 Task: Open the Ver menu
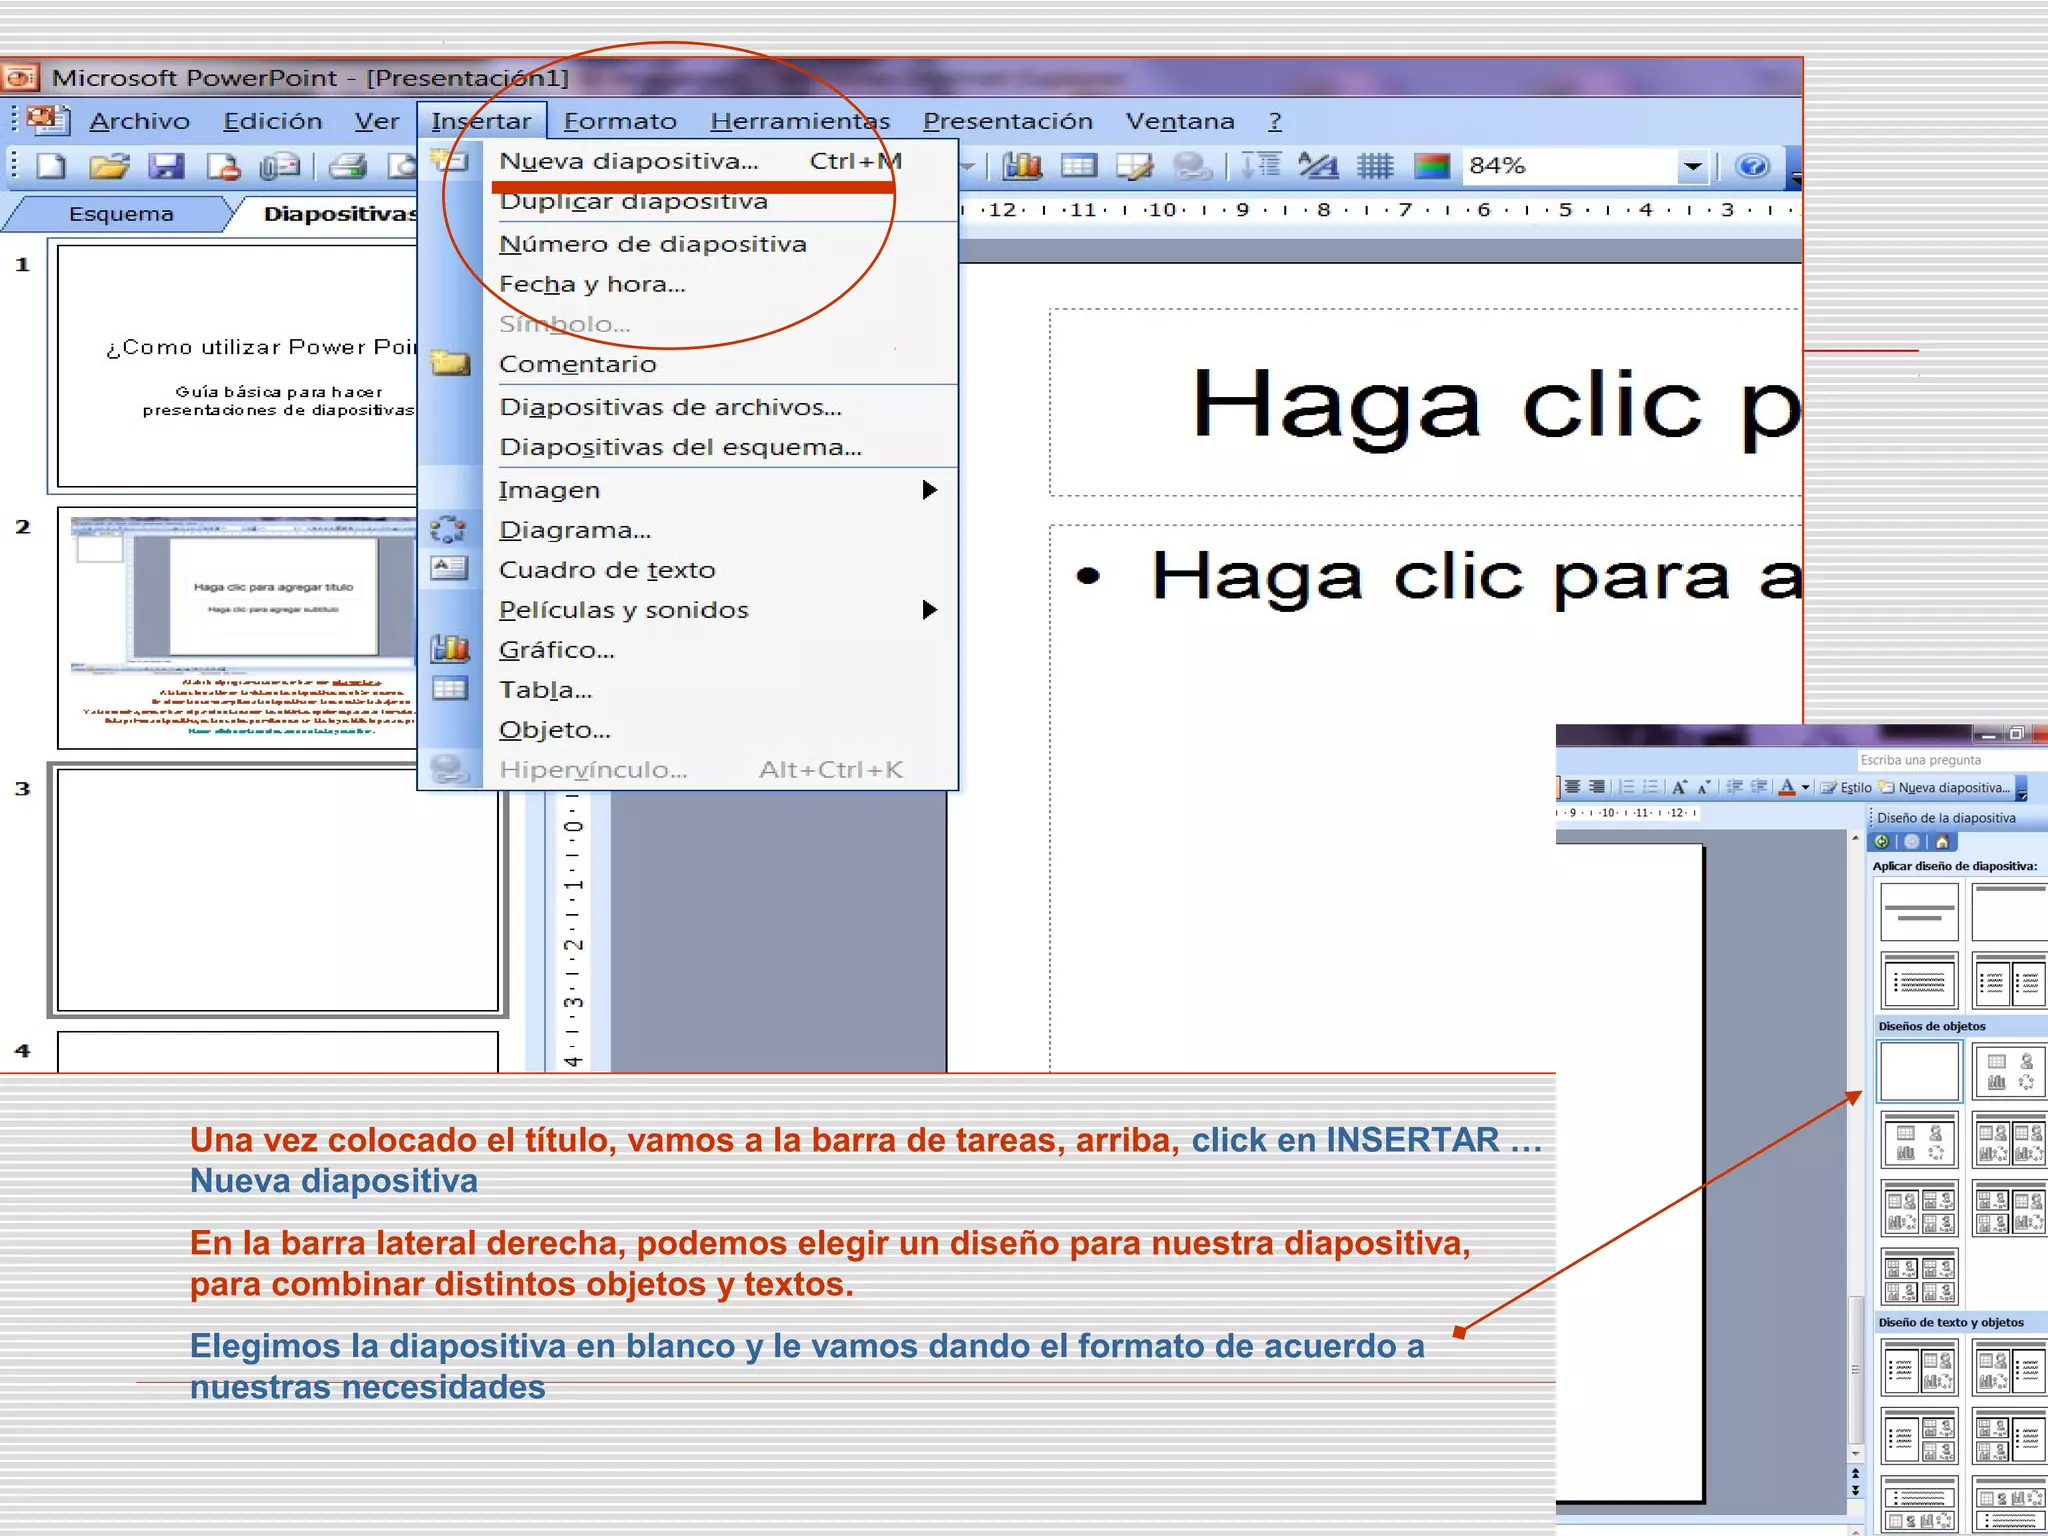click(x=376, y=121)
